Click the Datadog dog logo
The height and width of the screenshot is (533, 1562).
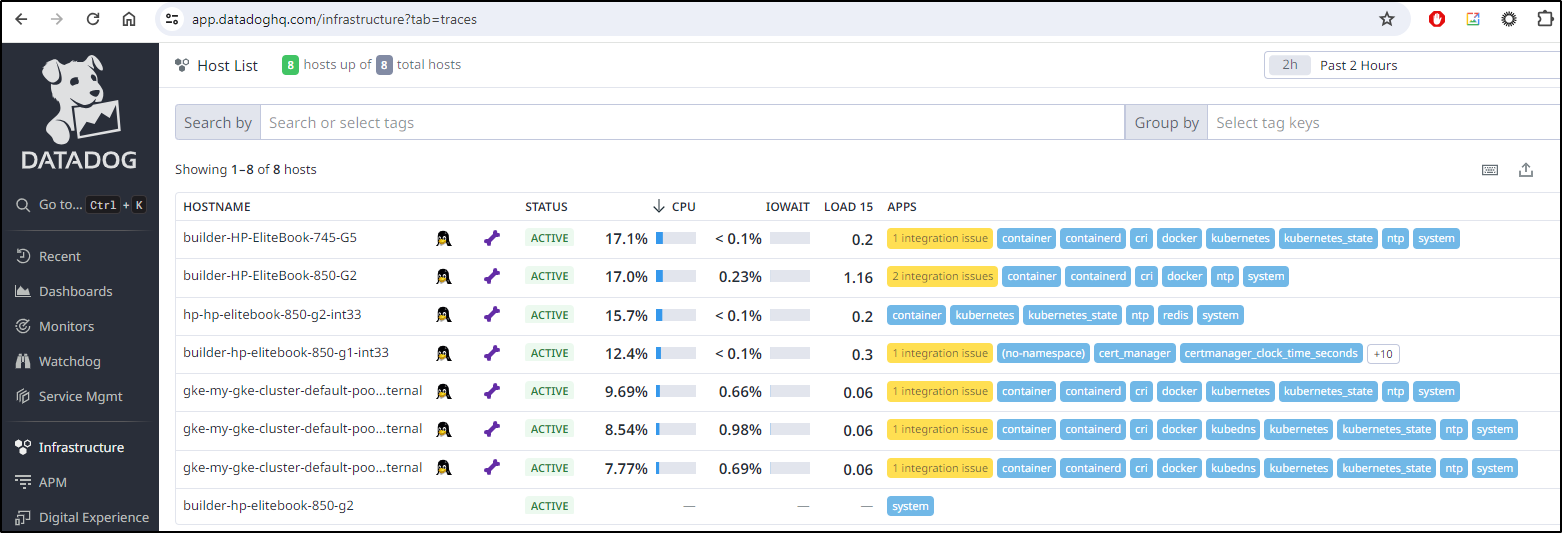(x=81, y=98)
